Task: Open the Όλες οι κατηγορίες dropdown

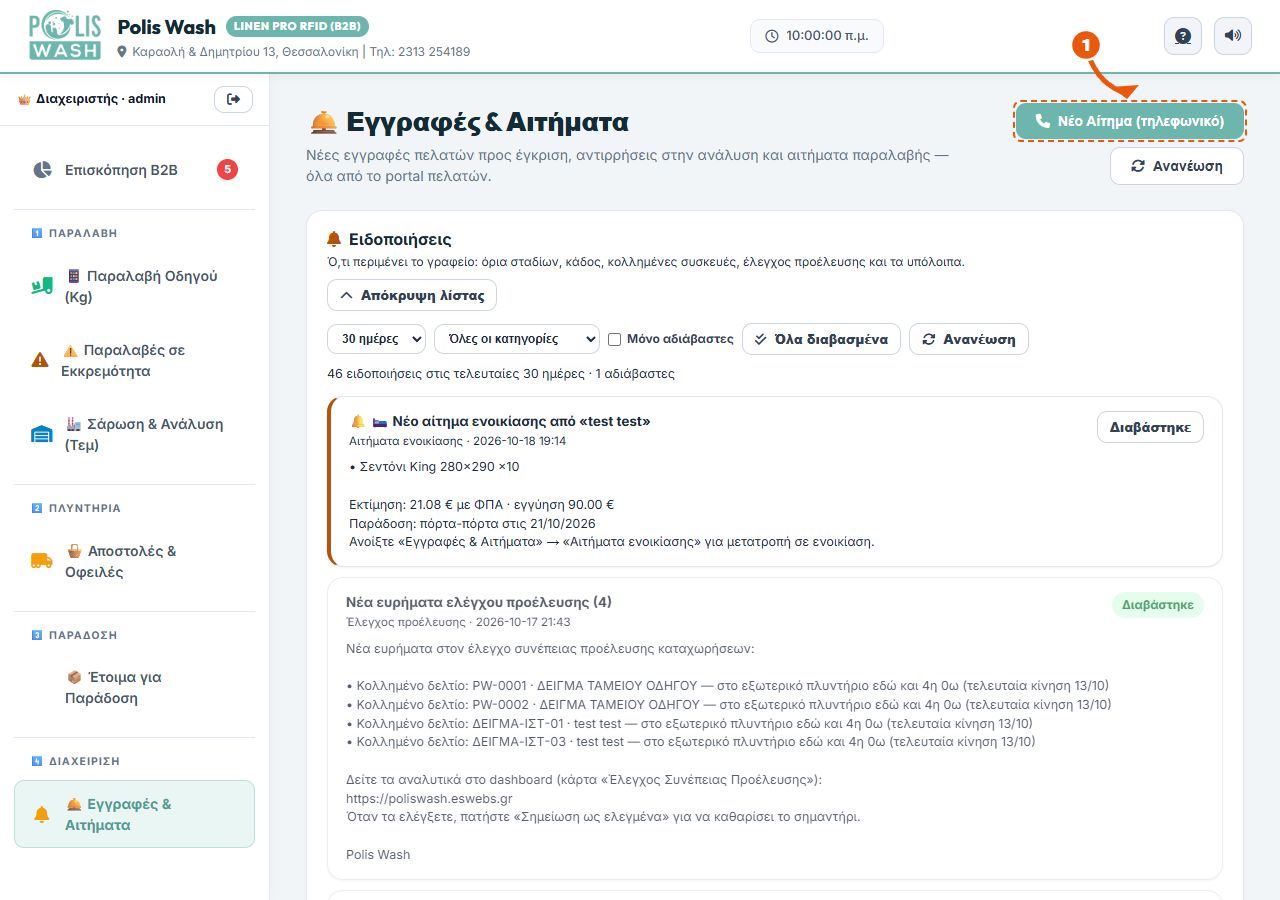Action: (517, 339)
